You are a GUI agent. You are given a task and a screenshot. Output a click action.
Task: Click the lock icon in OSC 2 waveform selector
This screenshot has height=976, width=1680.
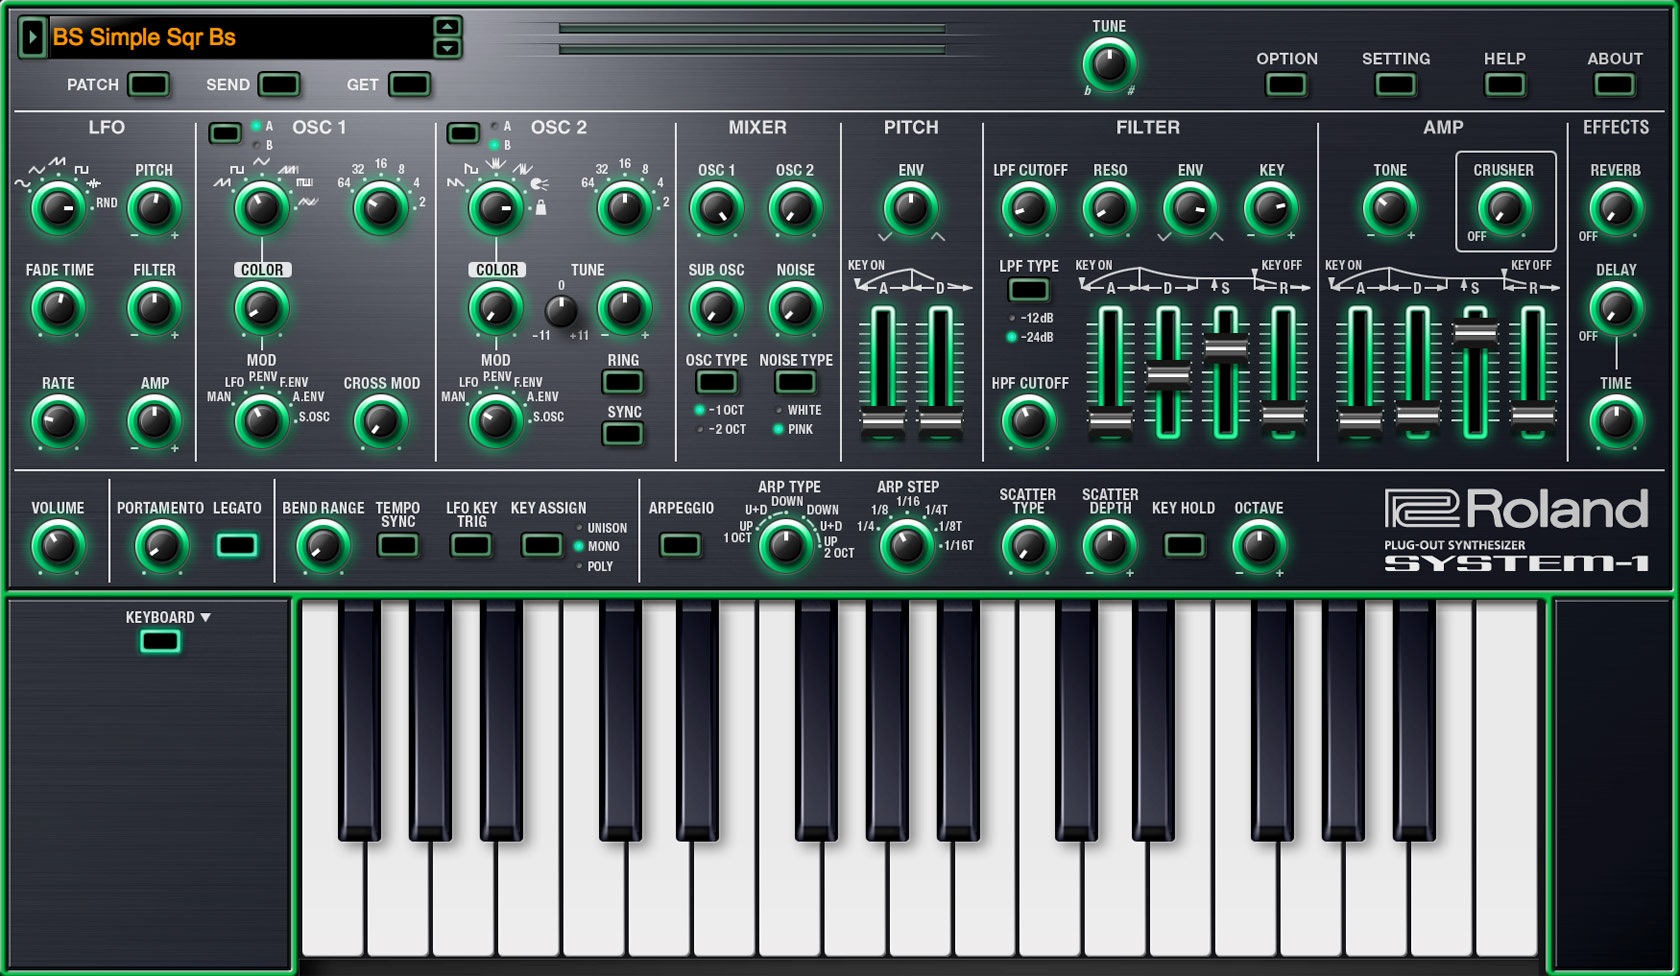point(540,208)
